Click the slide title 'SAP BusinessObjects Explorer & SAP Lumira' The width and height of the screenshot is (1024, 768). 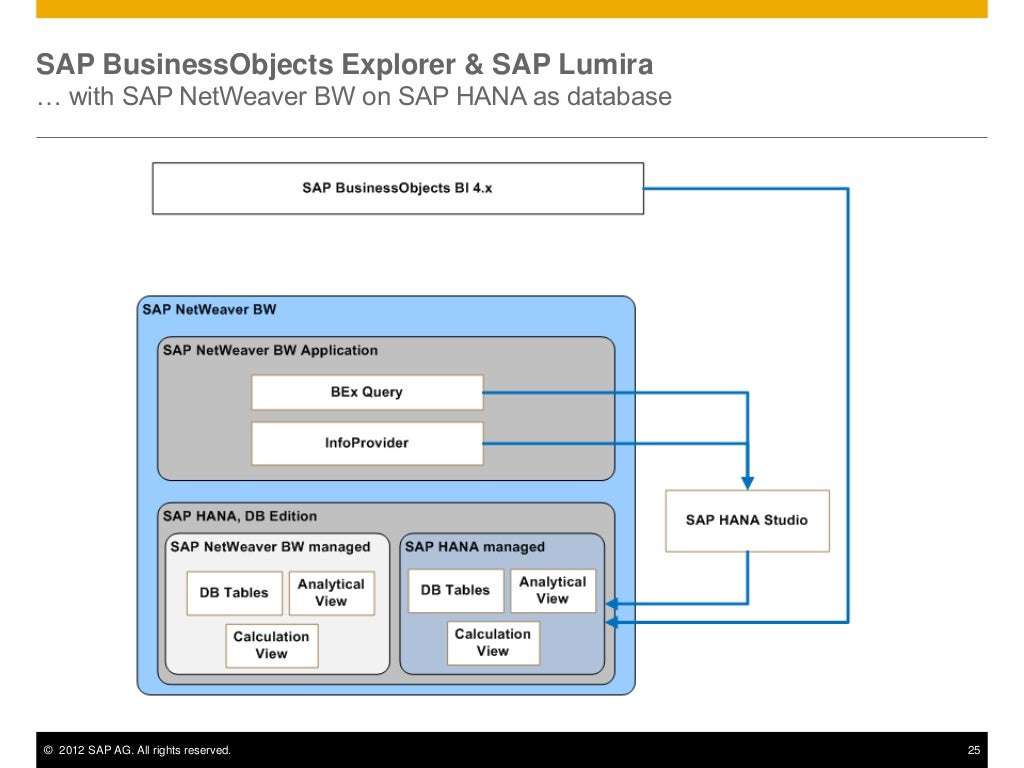pyautogui.click(x=345, y=65)
